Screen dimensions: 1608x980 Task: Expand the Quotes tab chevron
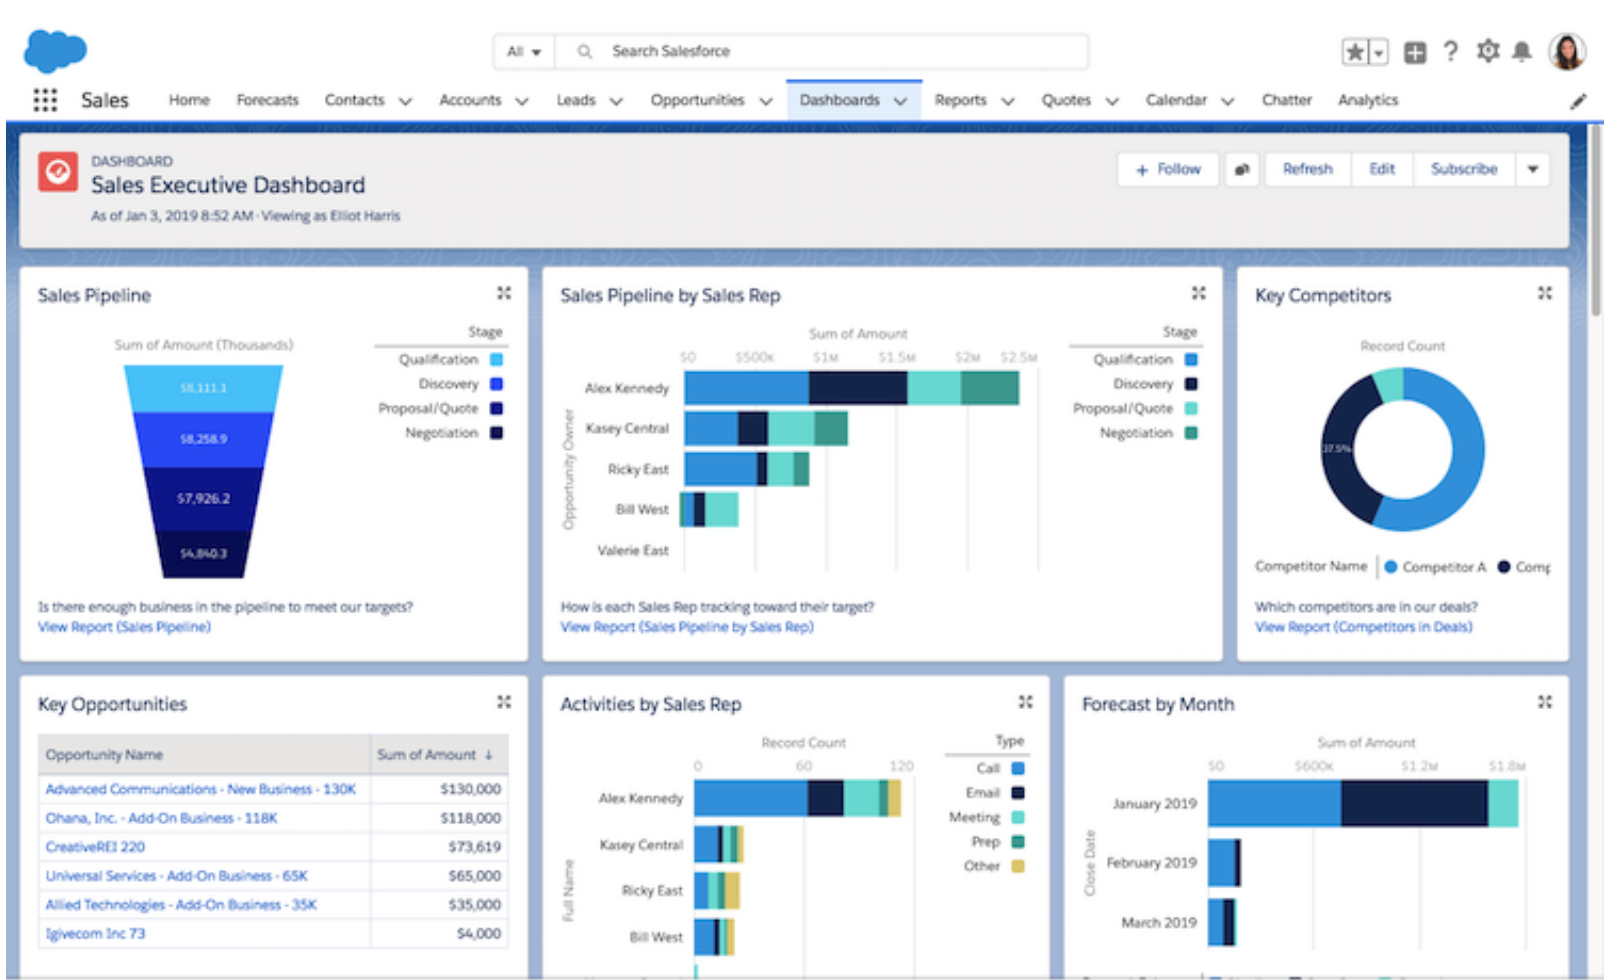click(x=1112, y=101)
